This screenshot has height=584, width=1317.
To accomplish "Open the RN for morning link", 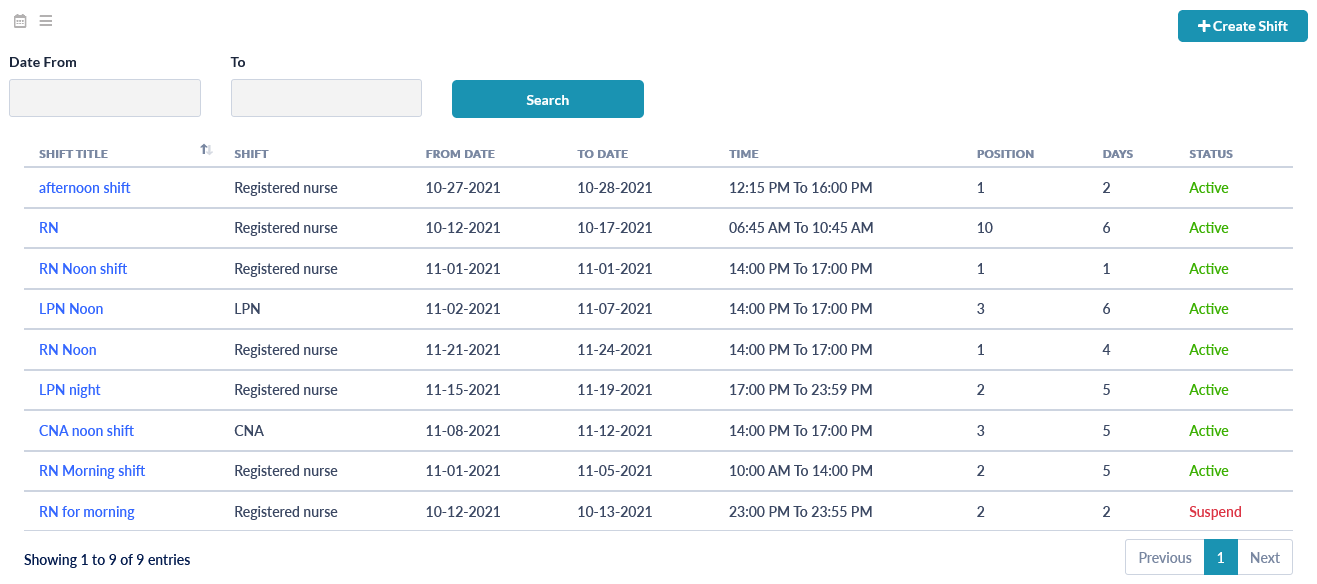I will [x=87, y=512].
